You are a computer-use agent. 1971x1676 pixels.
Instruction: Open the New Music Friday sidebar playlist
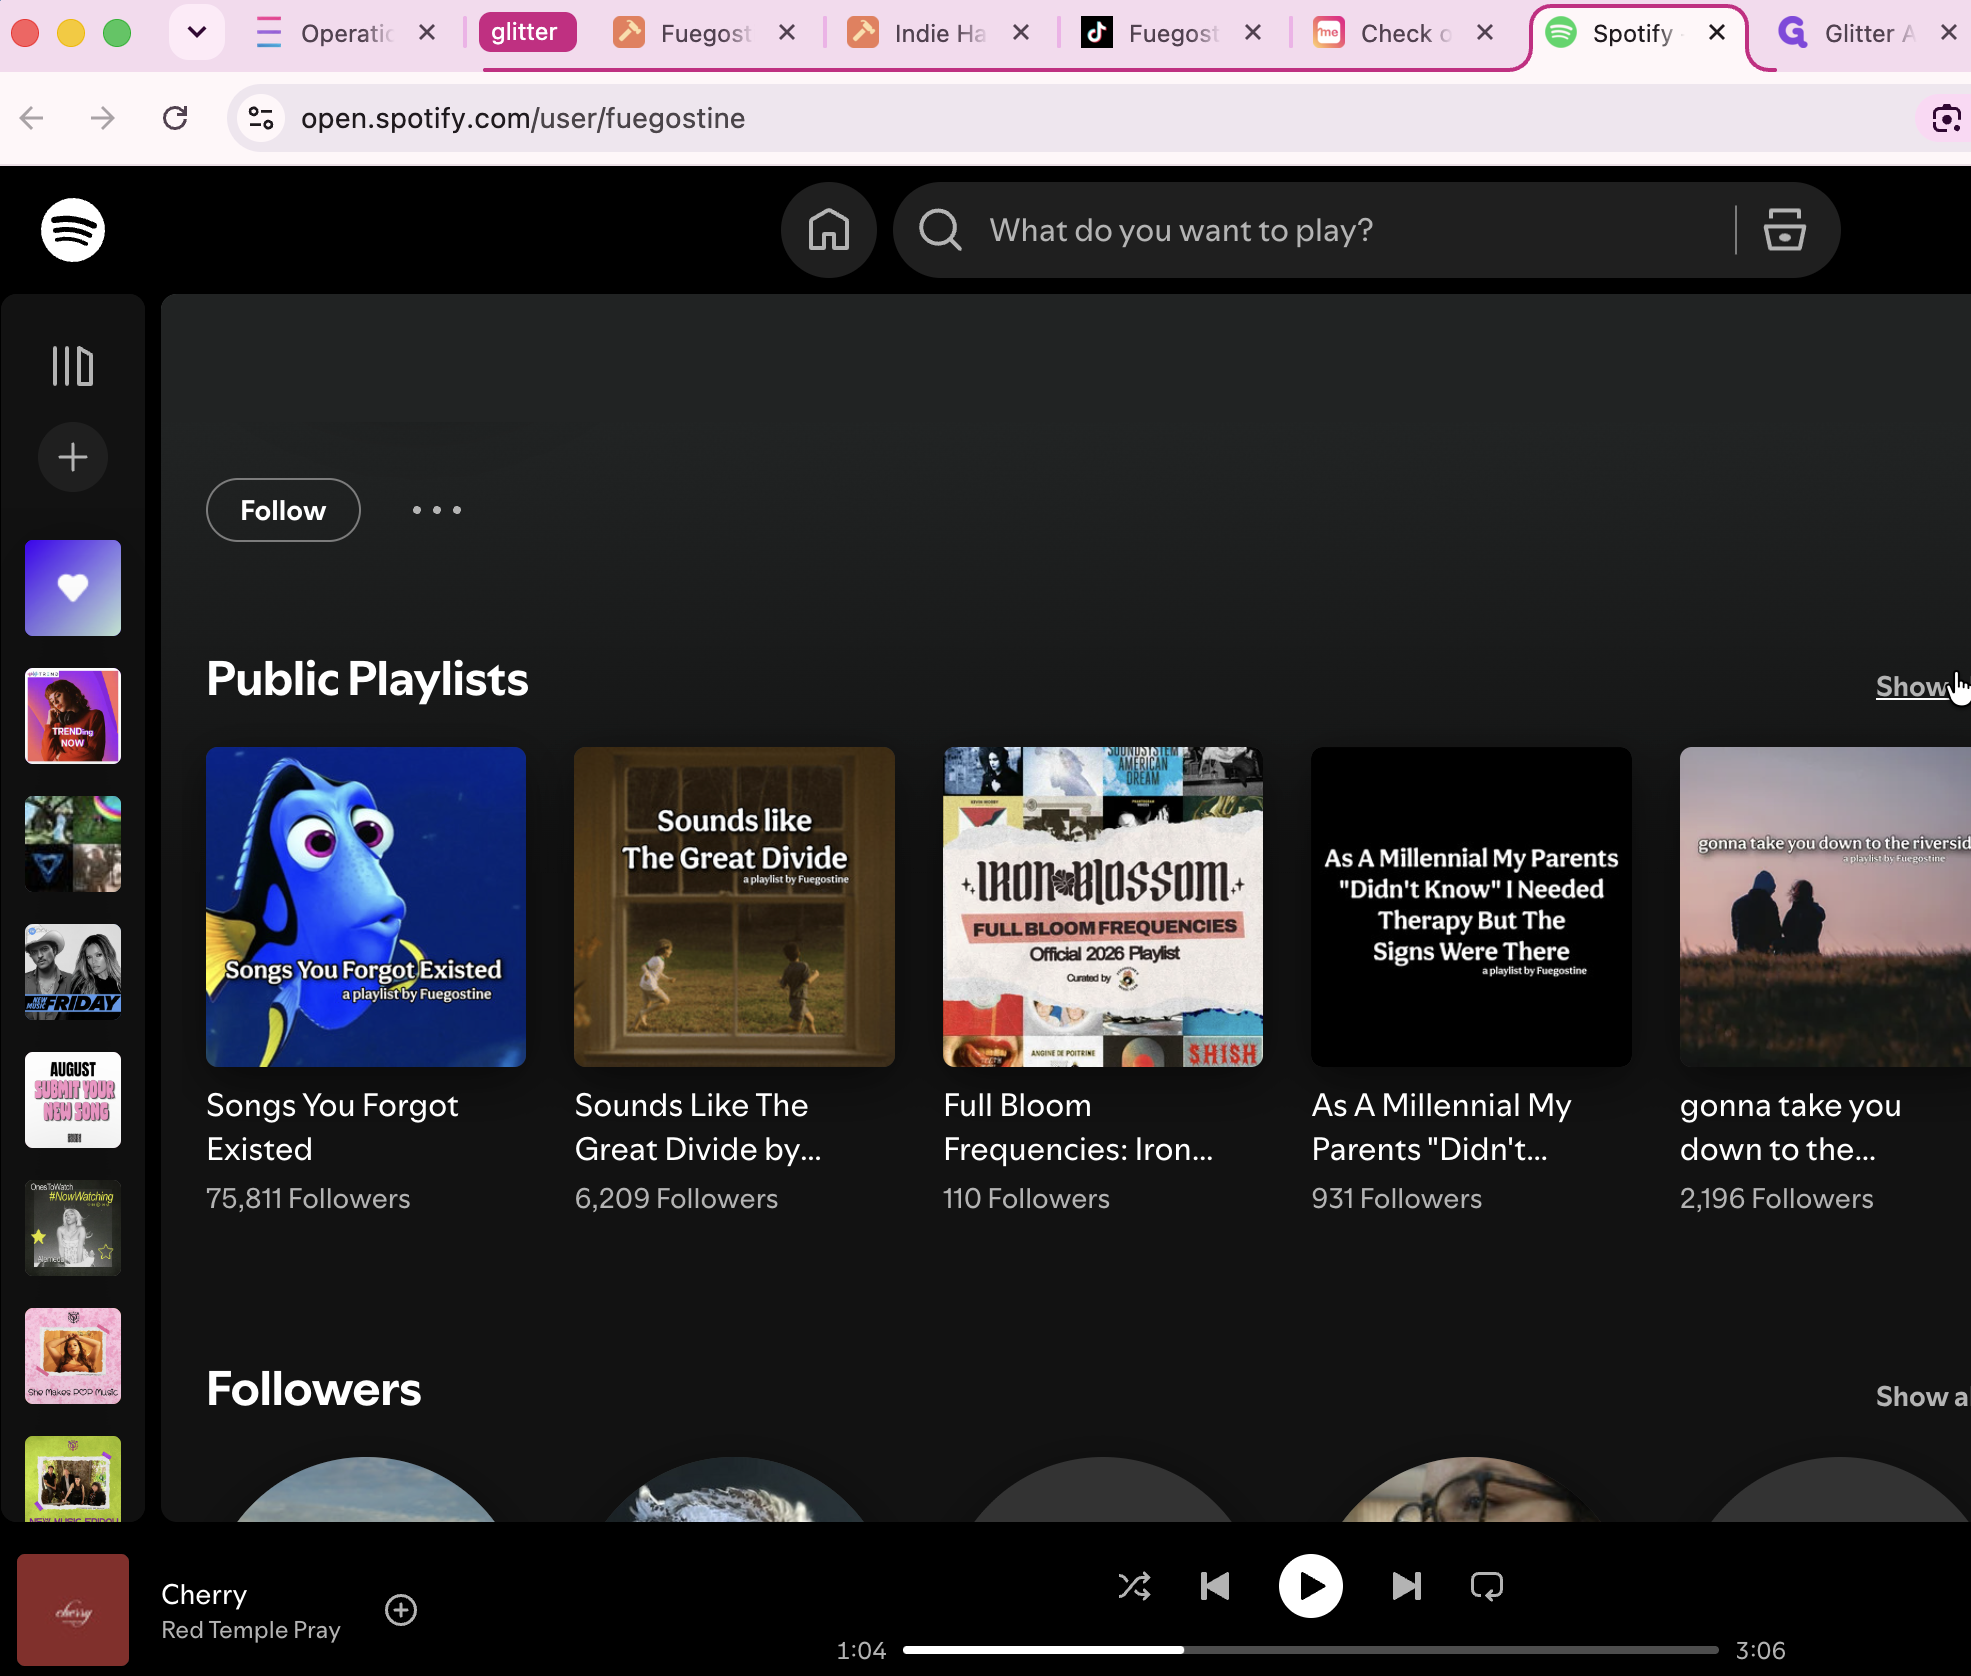coord(73,972)
